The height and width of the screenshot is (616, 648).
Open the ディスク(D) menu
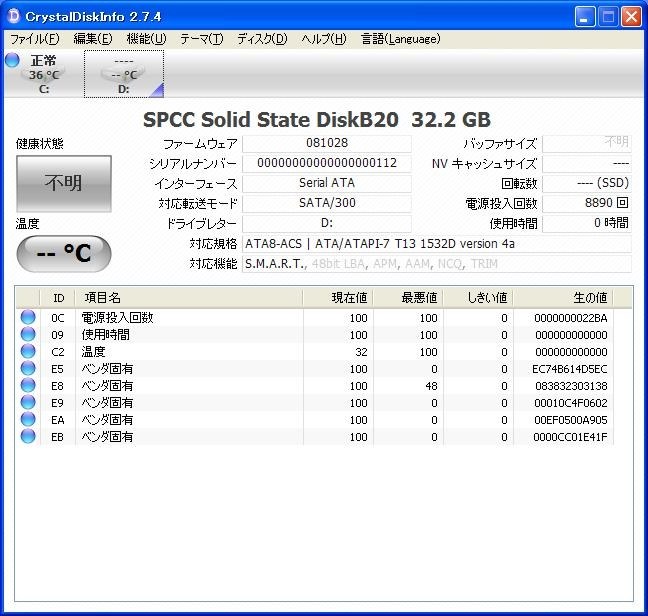click(262, 39)
